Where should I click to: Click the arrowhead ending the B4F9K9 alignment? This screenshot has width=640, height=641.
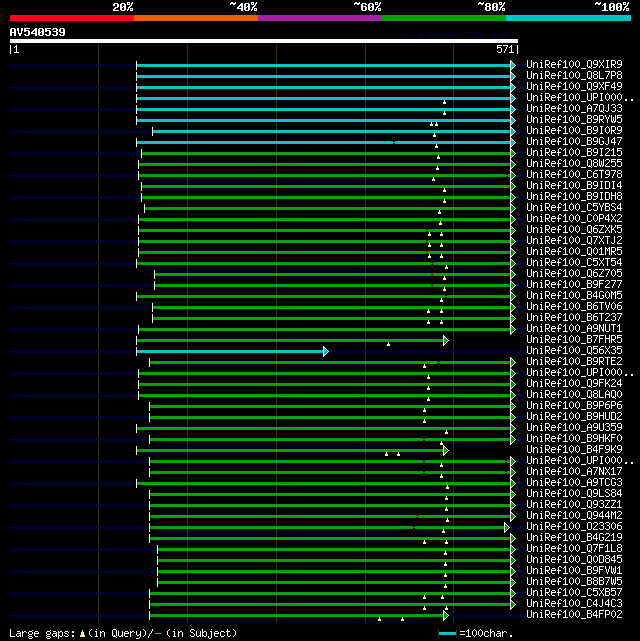coord(446,450)
